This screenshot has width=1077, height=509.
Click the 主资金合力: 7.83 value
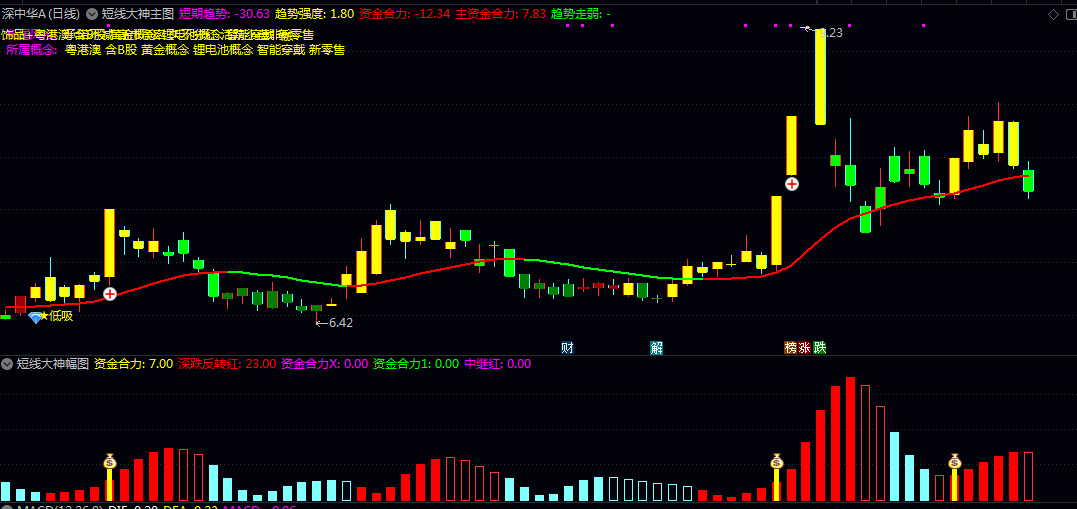point(501,14)
